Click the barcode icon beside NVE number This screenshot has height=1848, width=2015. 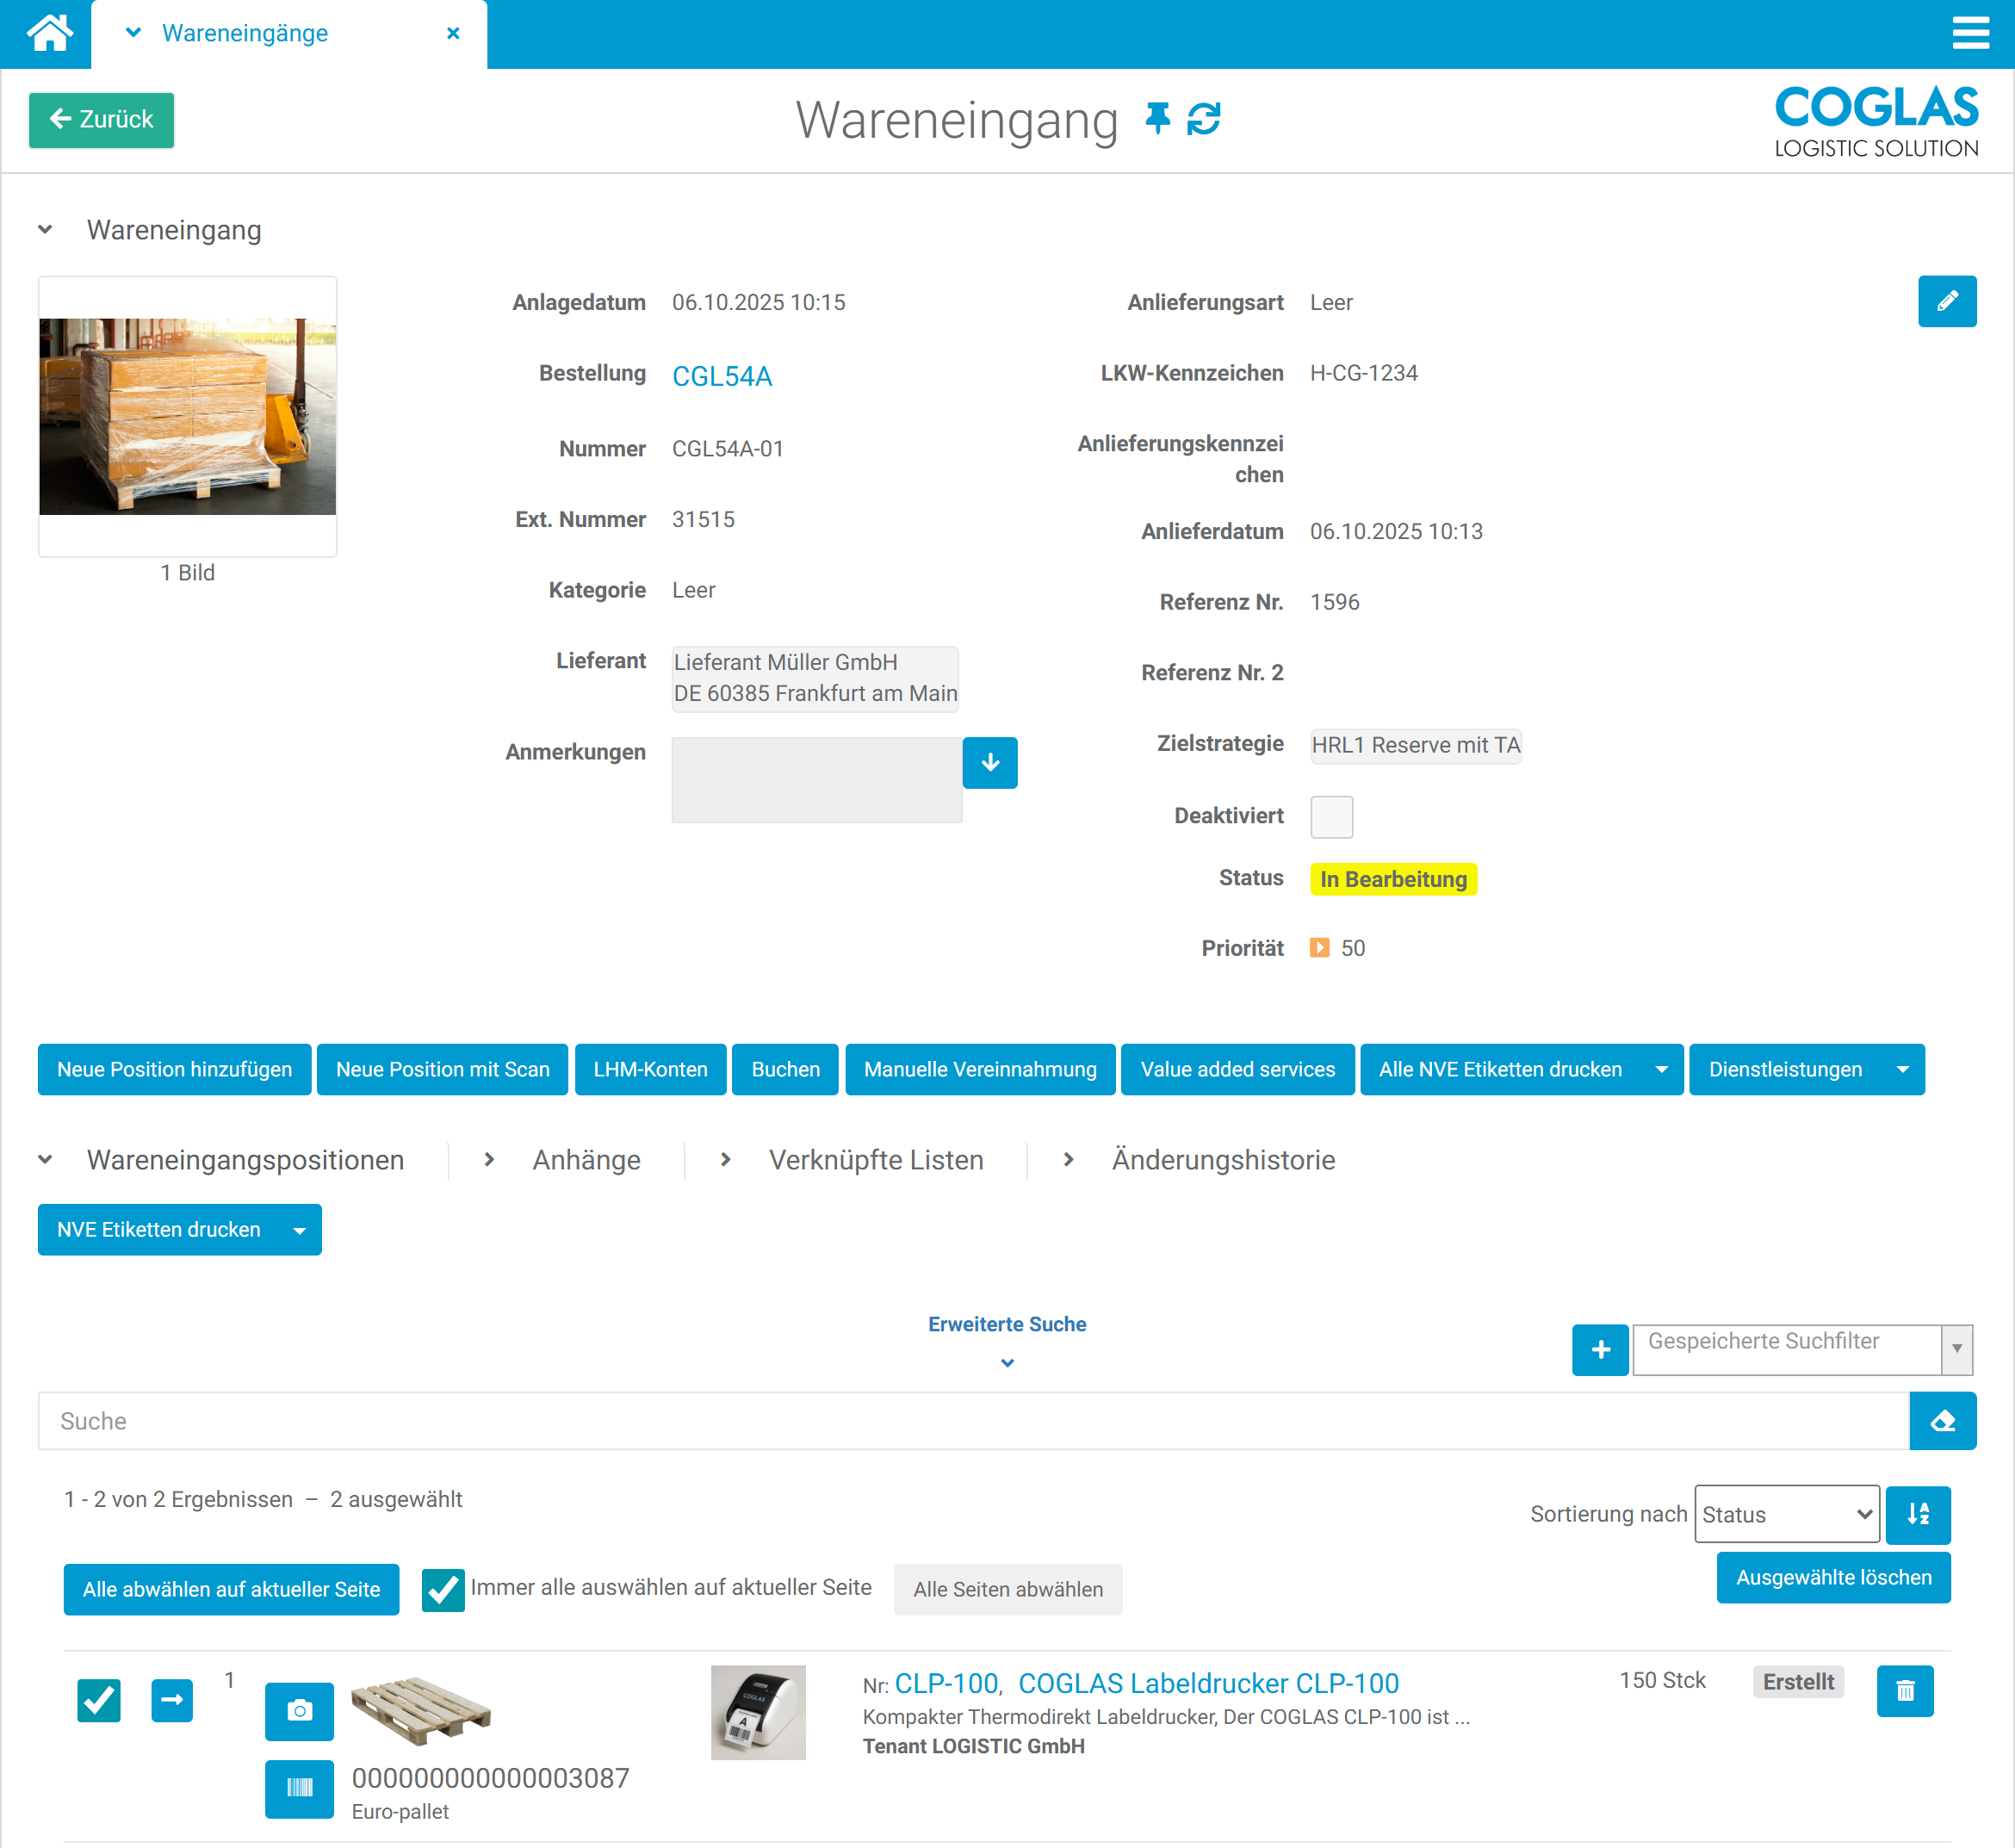pos(298,1787)
